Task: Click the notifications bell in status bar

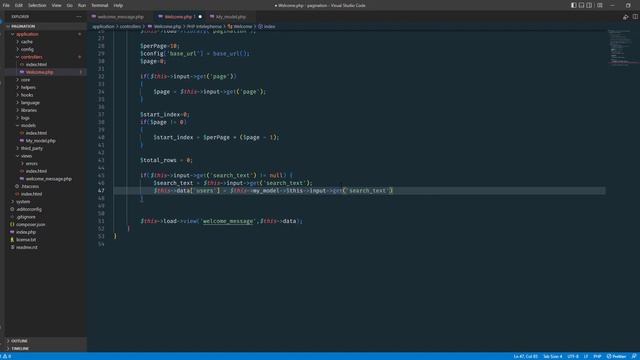Action: click(634, 356)
